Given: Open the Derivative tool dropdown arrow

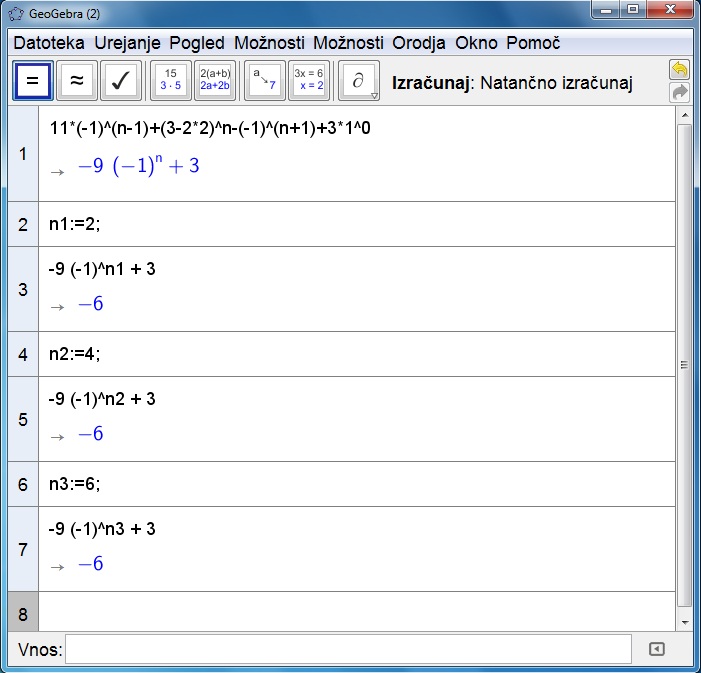Looking at the screenshot, I should pyautogui.click(x=374, y=96).
